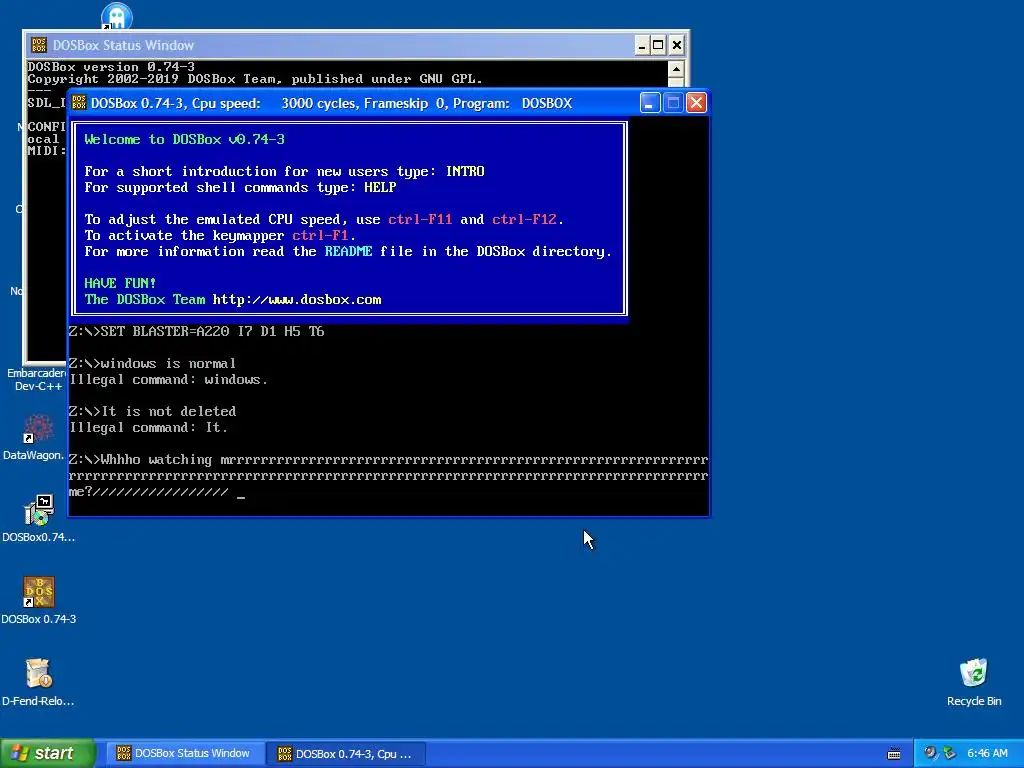Close the DOSBox 0.74-3 emulator window
The height and width of the screenshot is (768, 1024).
tap(696, 103)
